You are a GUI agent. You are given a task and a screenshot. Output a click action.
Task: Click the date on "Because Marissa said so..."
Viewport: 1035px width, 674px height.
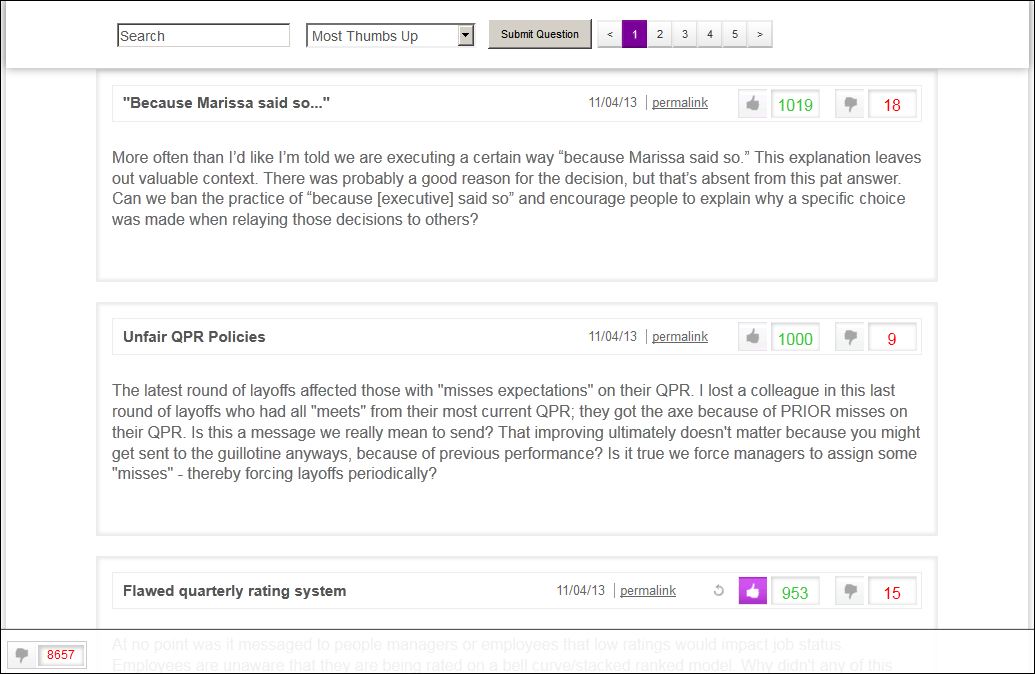pos(613,103)
